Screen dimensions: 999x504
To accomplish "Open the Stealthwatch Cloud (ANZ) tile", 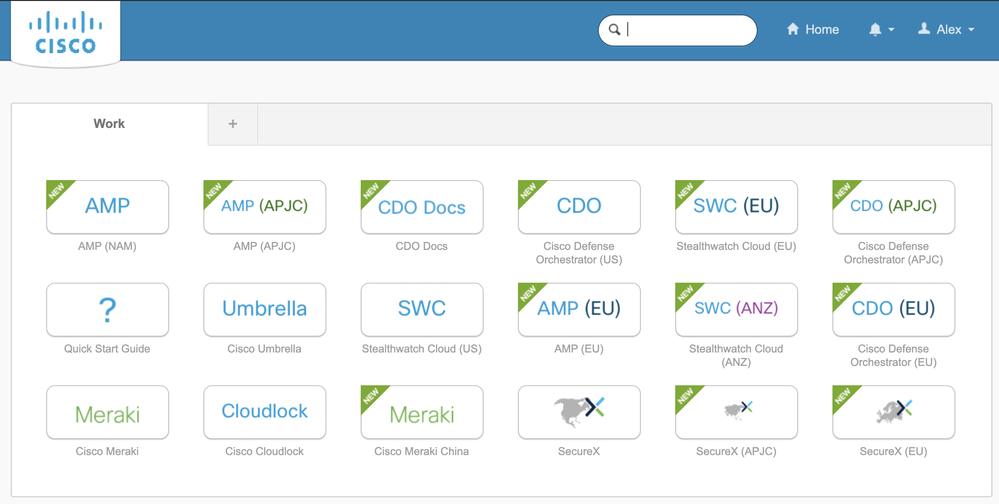I will pos(736,310).
